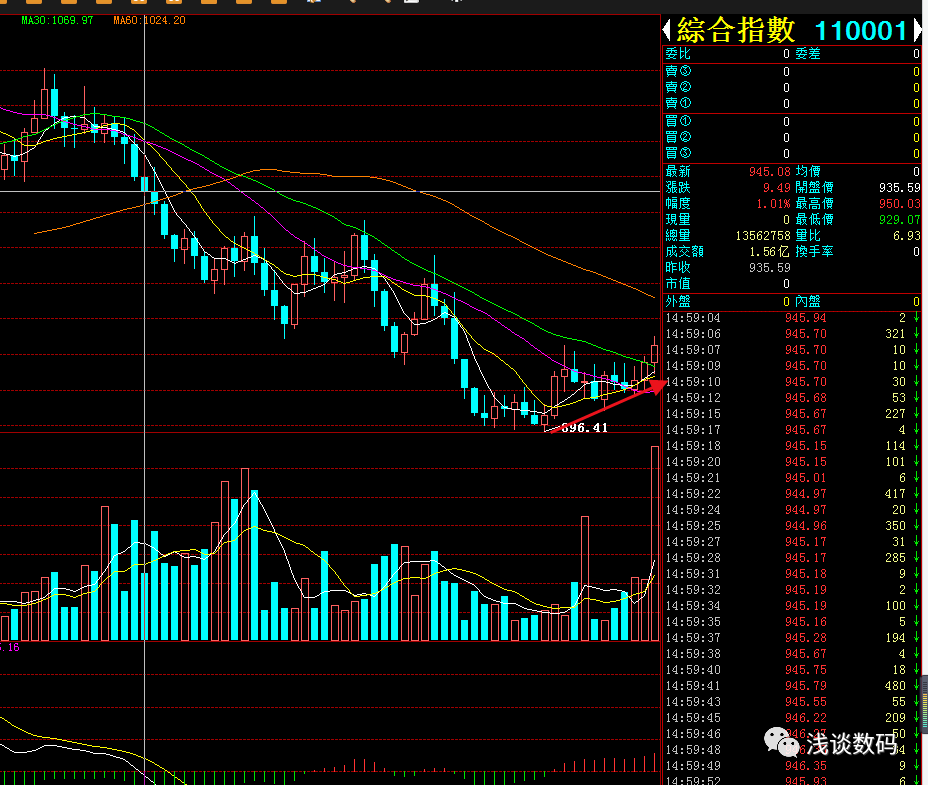Screen dimensions: 928x785
Task: Click the 內盤 label
Action: click(x=808, y=301)
